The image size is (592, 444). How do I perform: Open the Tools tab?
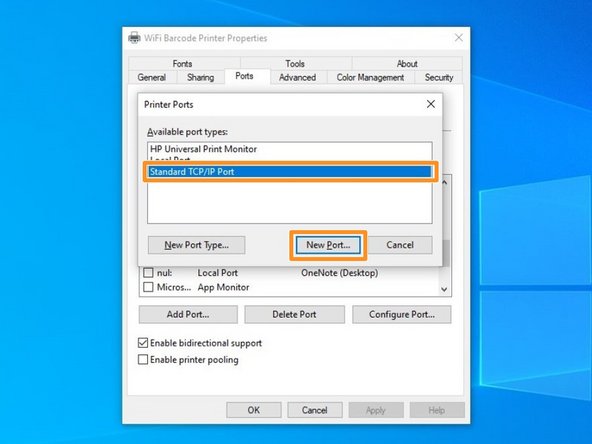(x=295, y=63)
